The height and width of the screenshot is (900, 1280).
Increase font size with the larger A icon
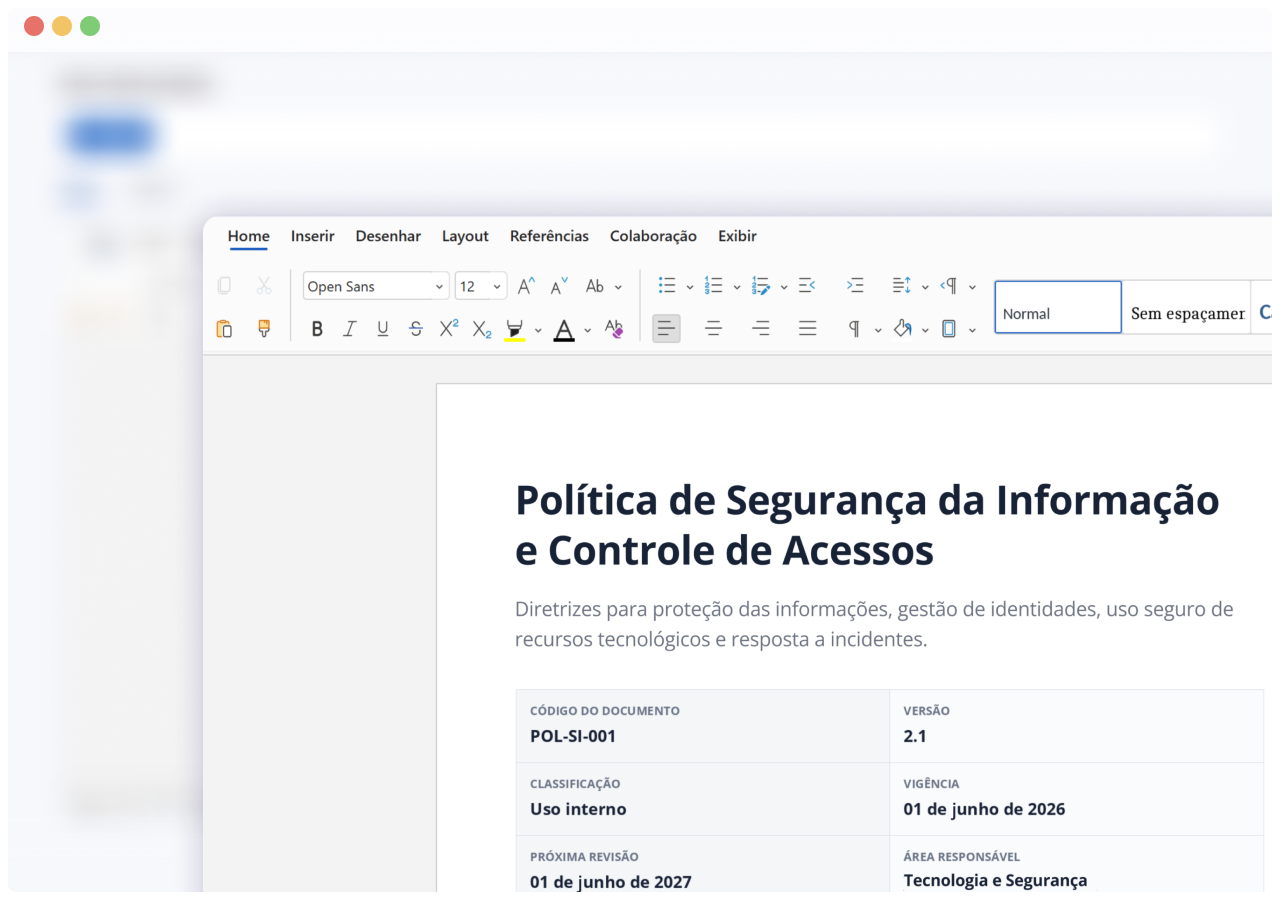coord(527,286)
